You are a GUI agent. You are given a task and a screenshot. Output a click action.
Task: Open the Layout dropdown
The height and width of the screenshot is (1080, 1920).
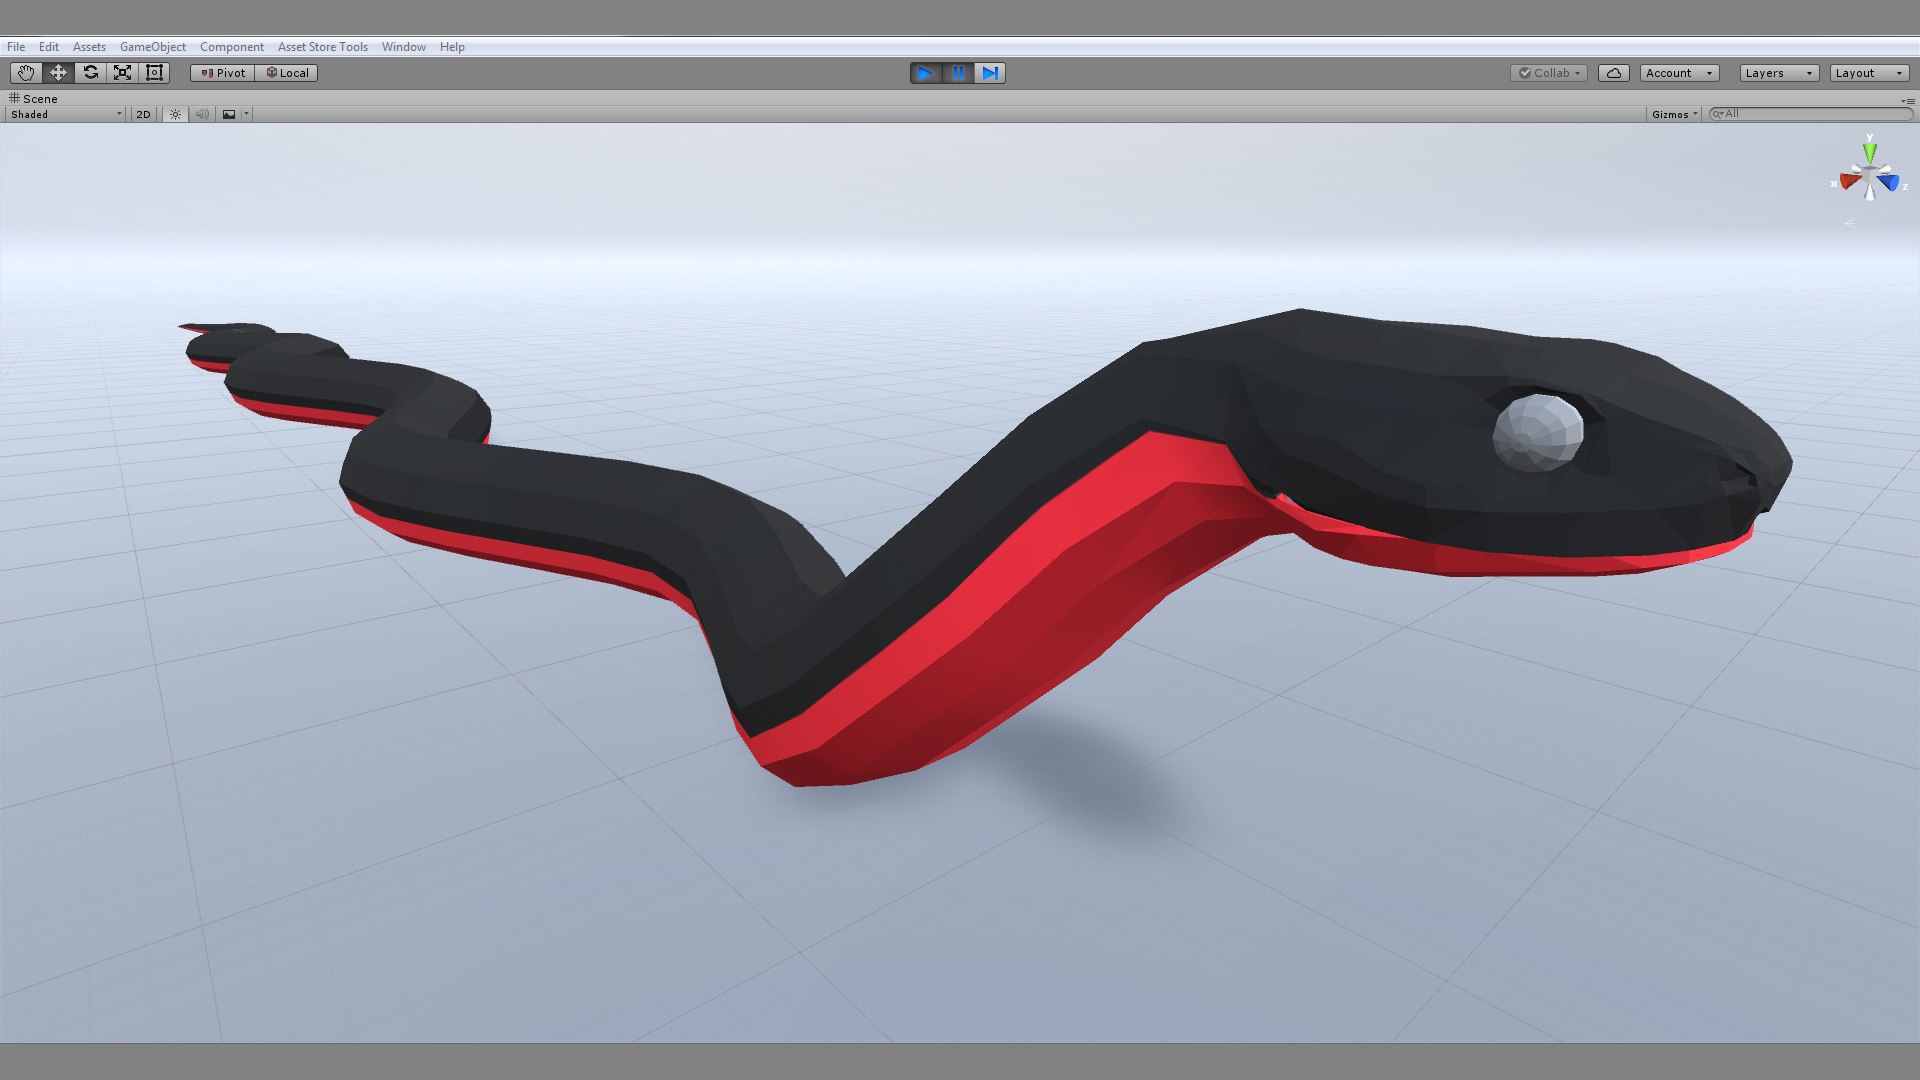[x=1870, y=73]
